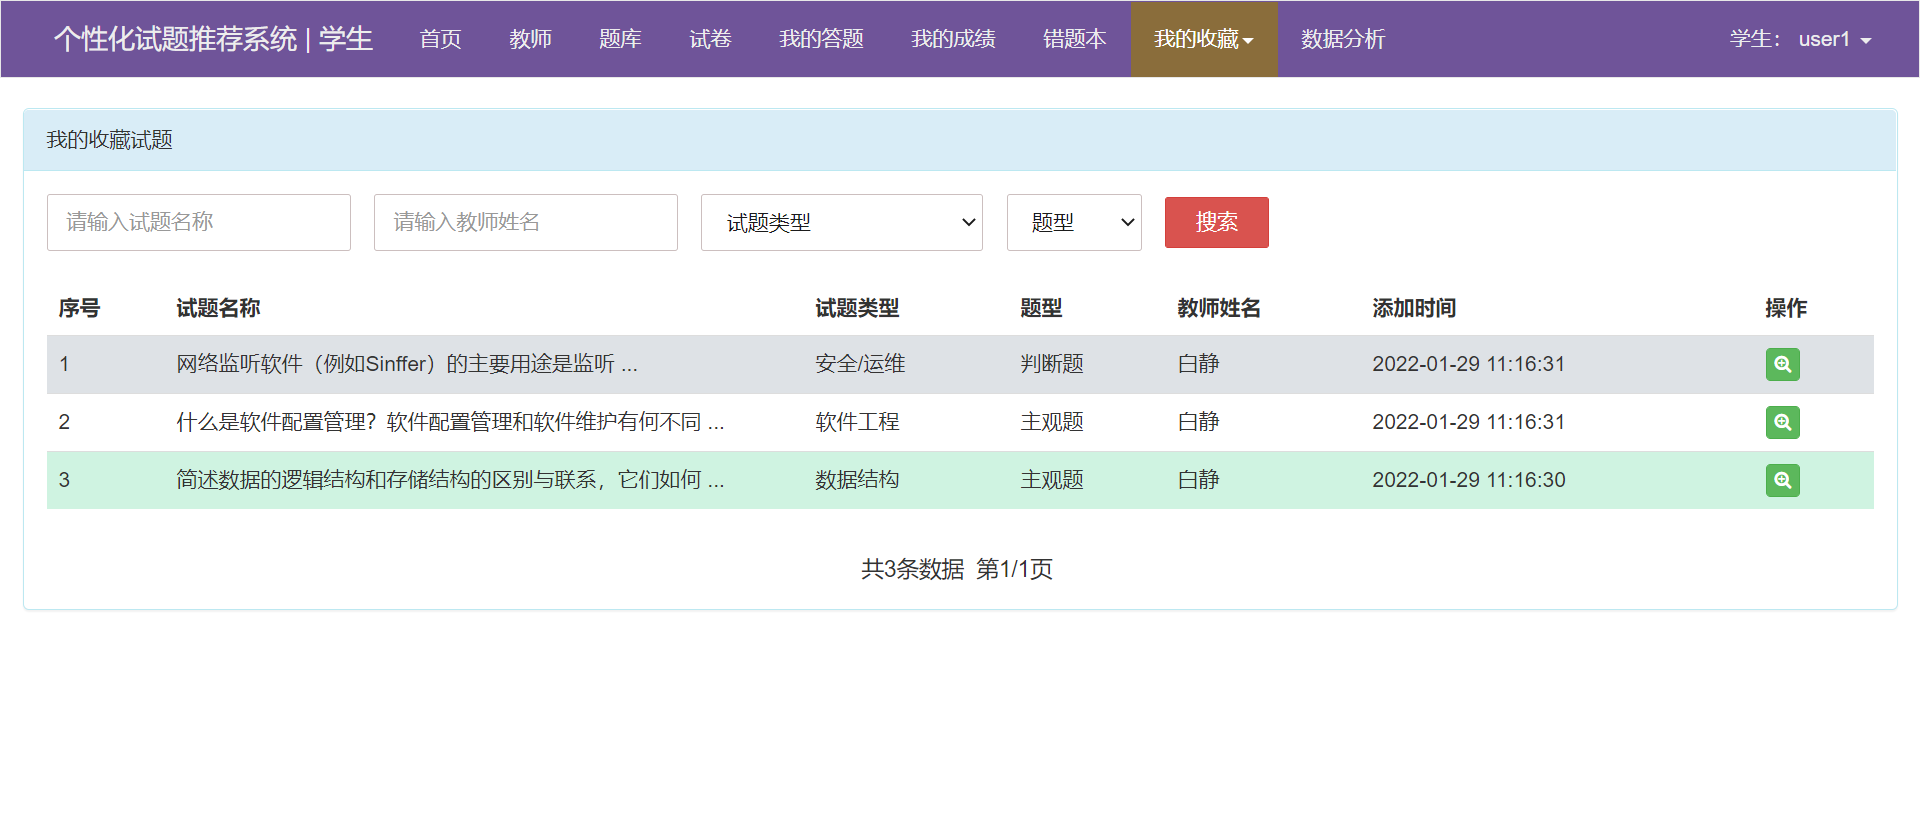Screen dimensions: 1920x824
Task: Open 我的答题 in the navbar
Action: [822, 39]
